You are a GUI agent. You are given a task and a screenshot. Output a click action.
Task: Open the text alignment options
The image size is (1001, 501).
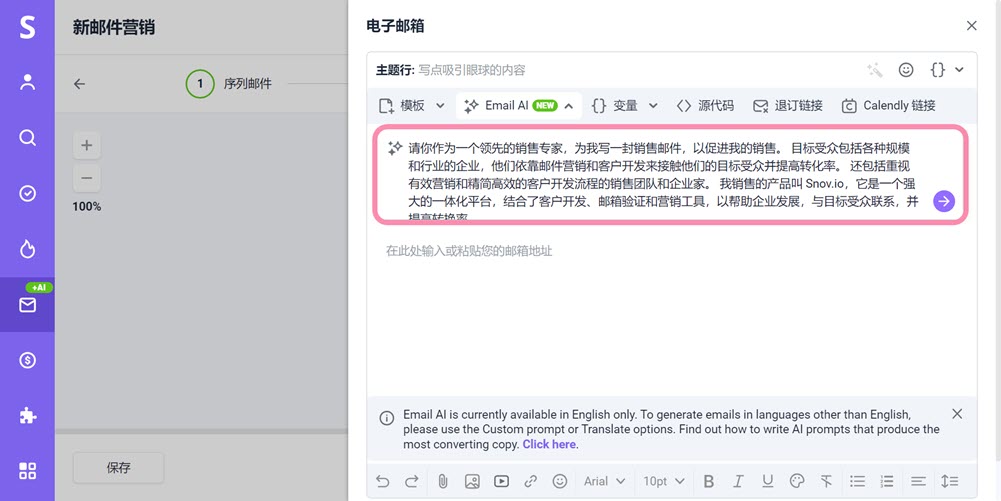[918, 481]
